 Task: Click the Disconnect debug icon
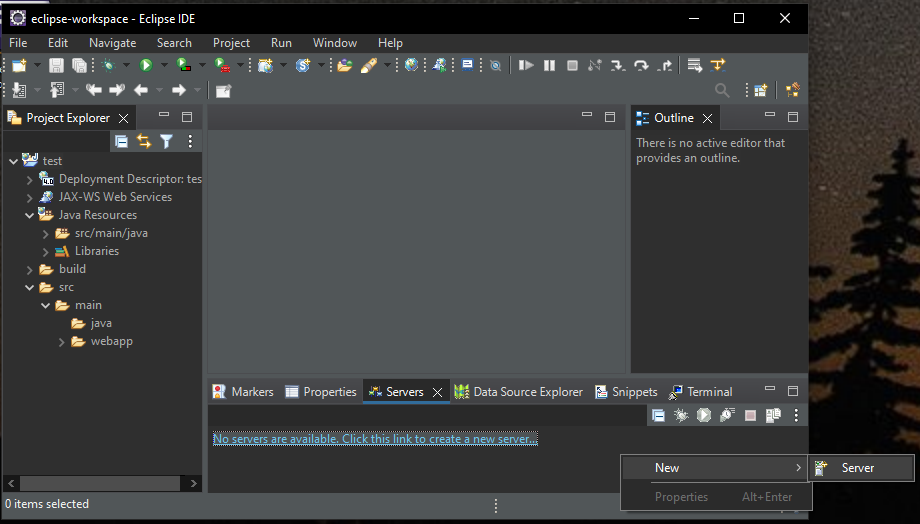tap(595, 65)
